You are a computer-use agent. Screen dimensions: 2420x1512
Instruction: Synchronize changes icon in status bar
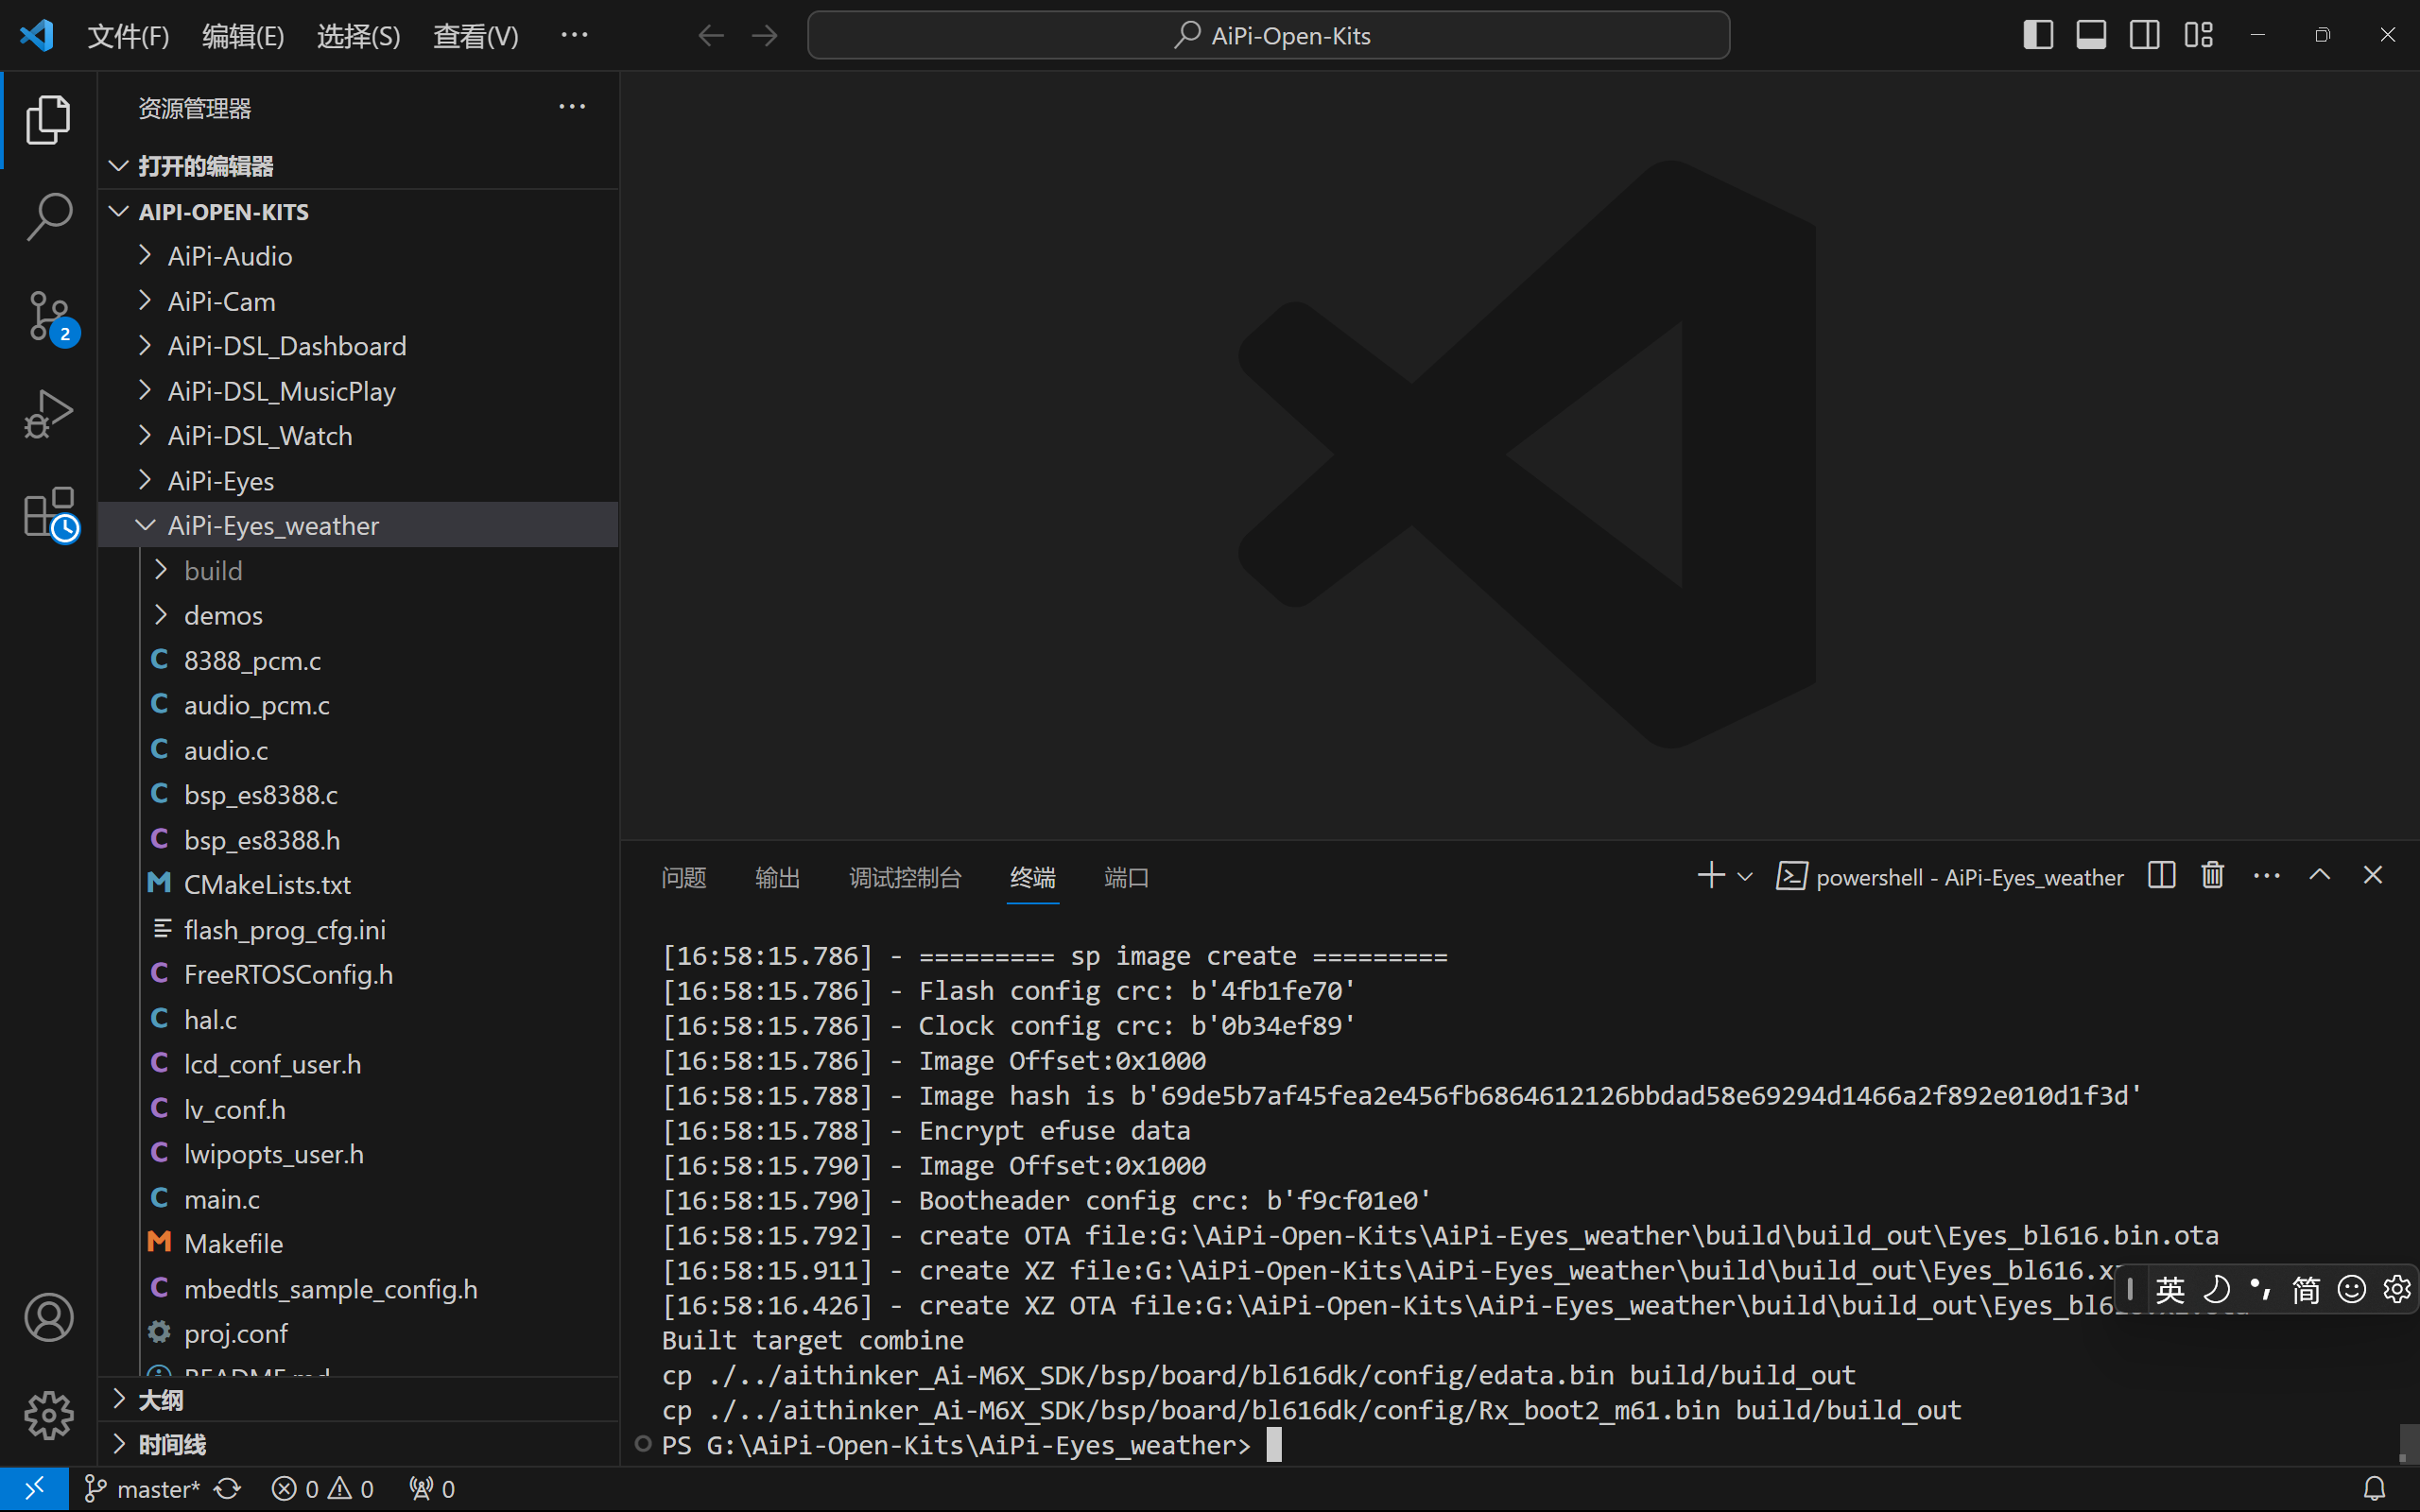click(x=228, y=1489)
